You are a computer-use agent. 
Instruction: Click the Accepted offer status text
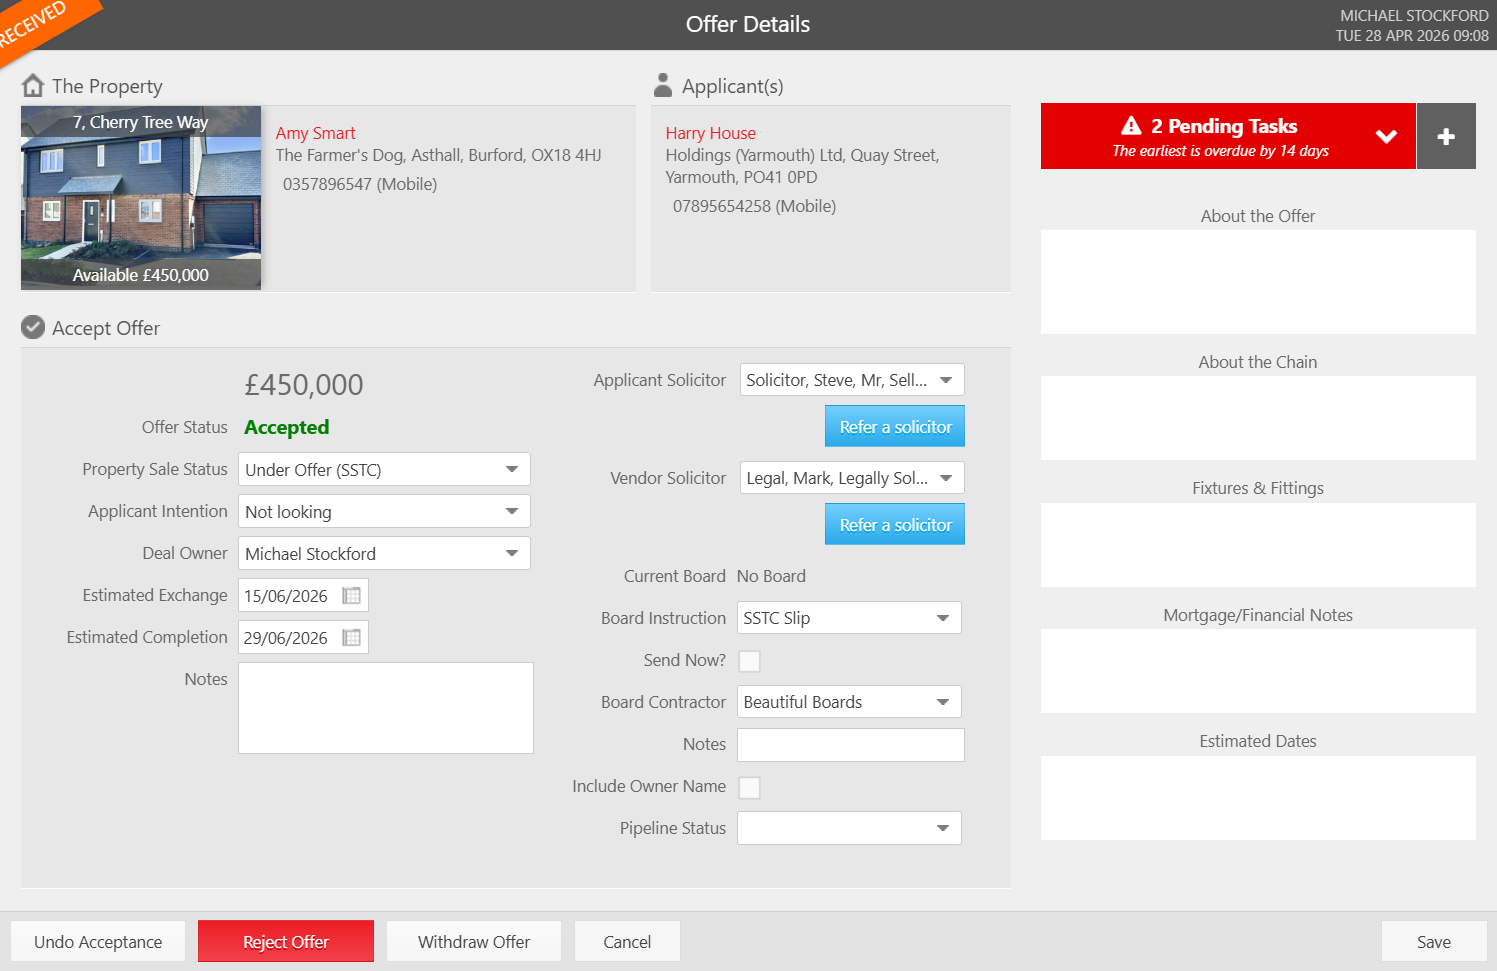287,427
